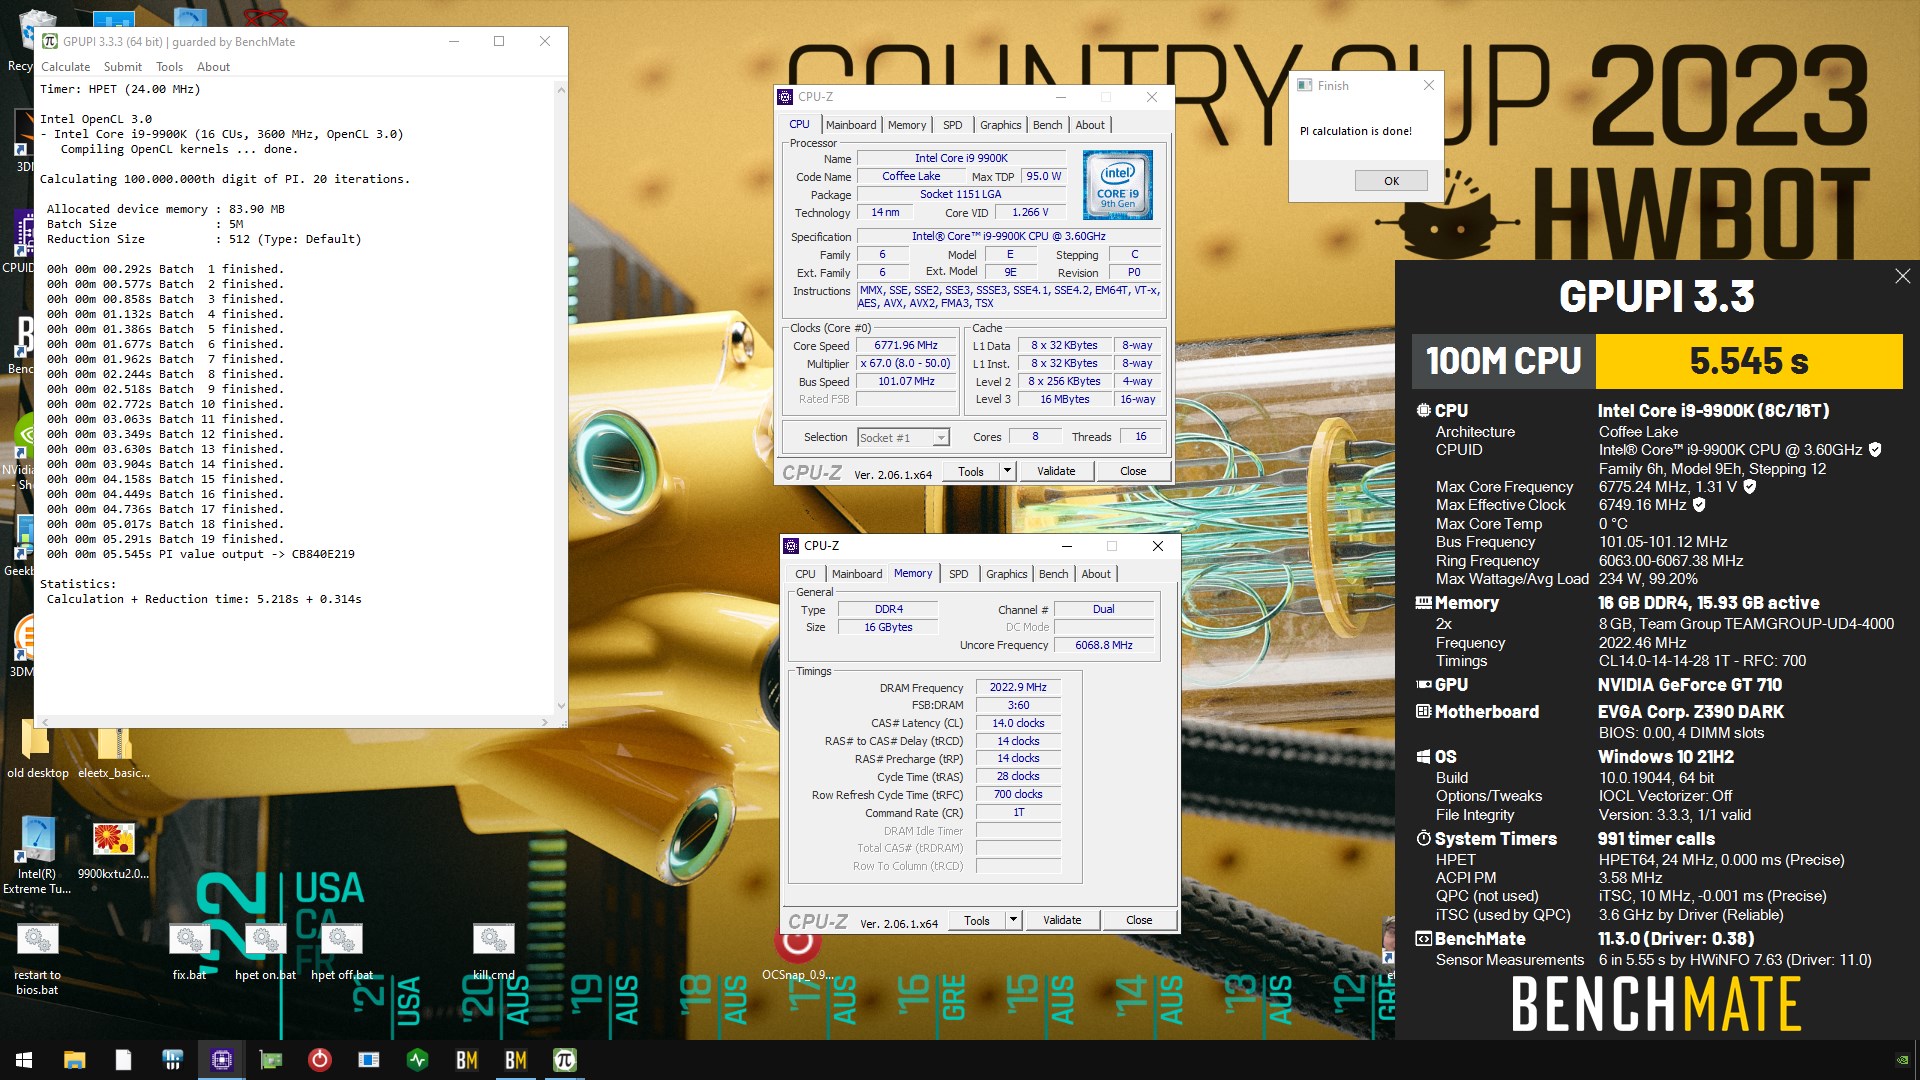Open the About menu in GPUPI
The image size is (1920, 1080).
(213, 67)
